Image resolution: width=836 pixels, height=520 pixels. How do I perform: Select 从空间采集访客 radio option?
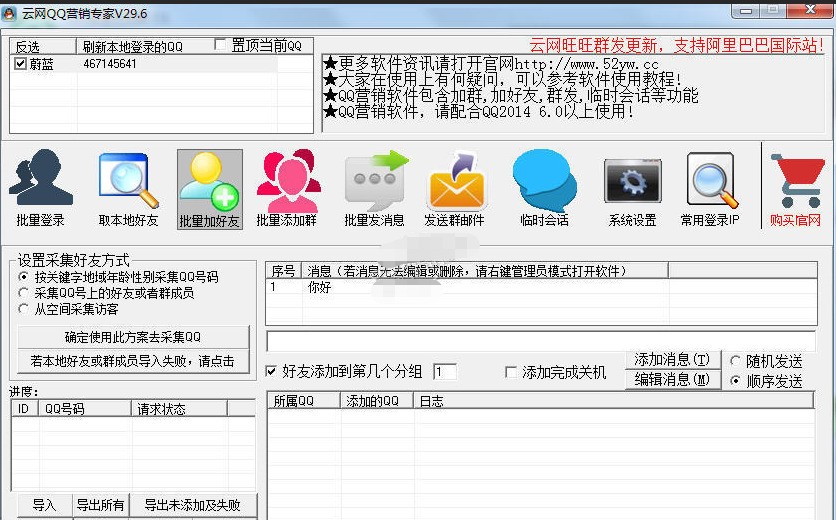tap(23, 309)
